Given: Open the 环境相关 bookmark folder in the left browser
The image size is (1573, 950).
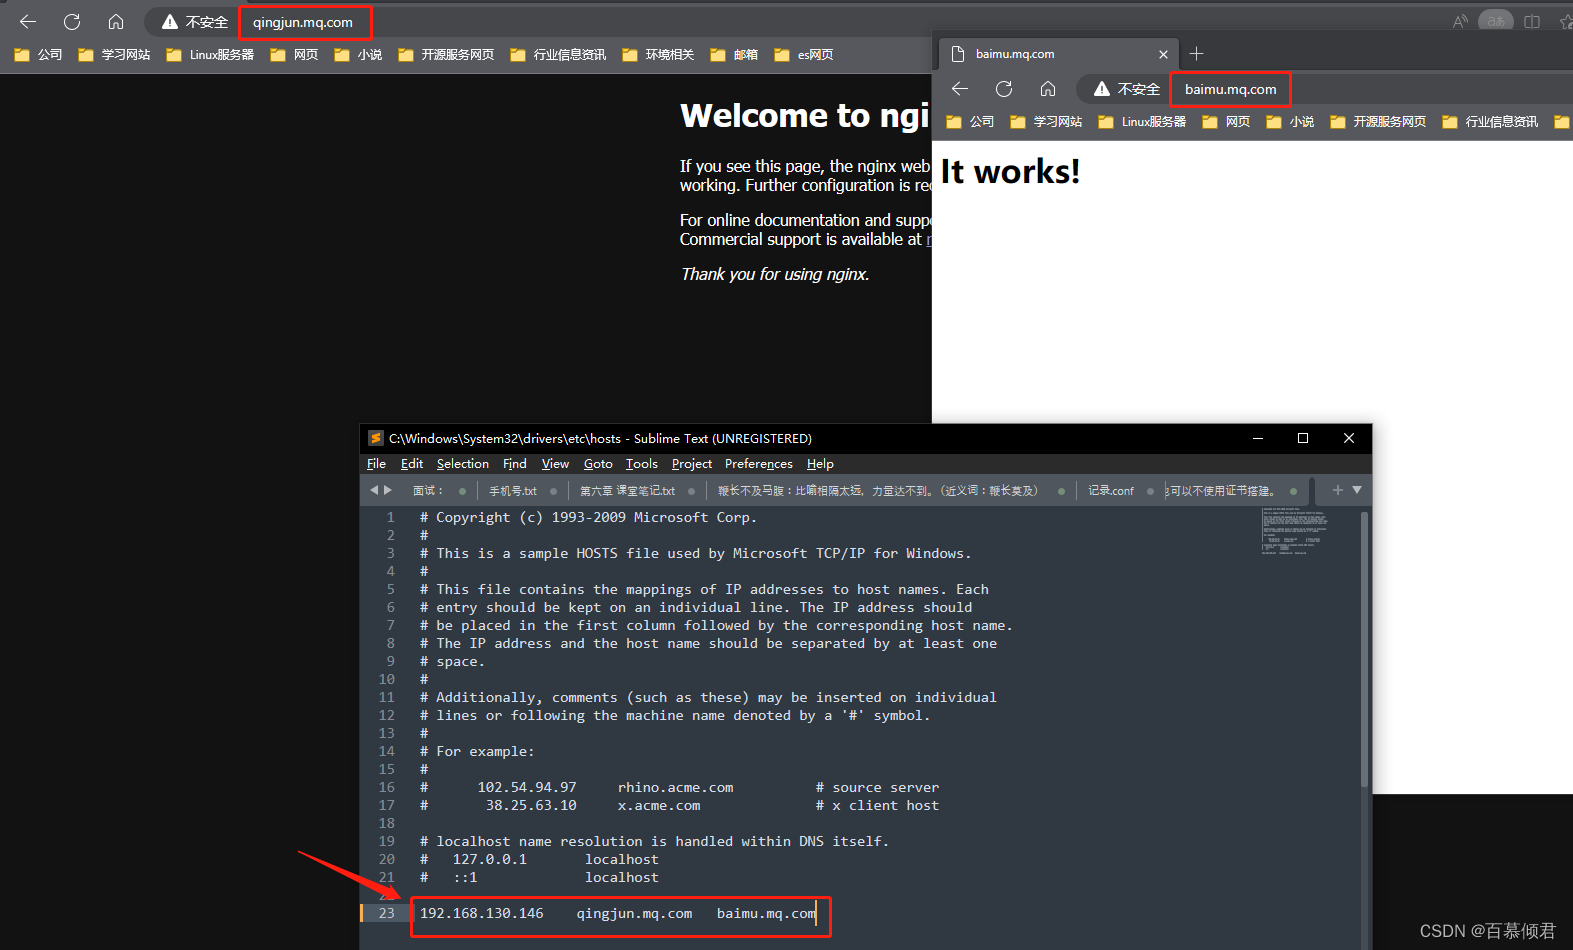Looking at the screenshot, I should pyautogui.click(x=658, y=55).
